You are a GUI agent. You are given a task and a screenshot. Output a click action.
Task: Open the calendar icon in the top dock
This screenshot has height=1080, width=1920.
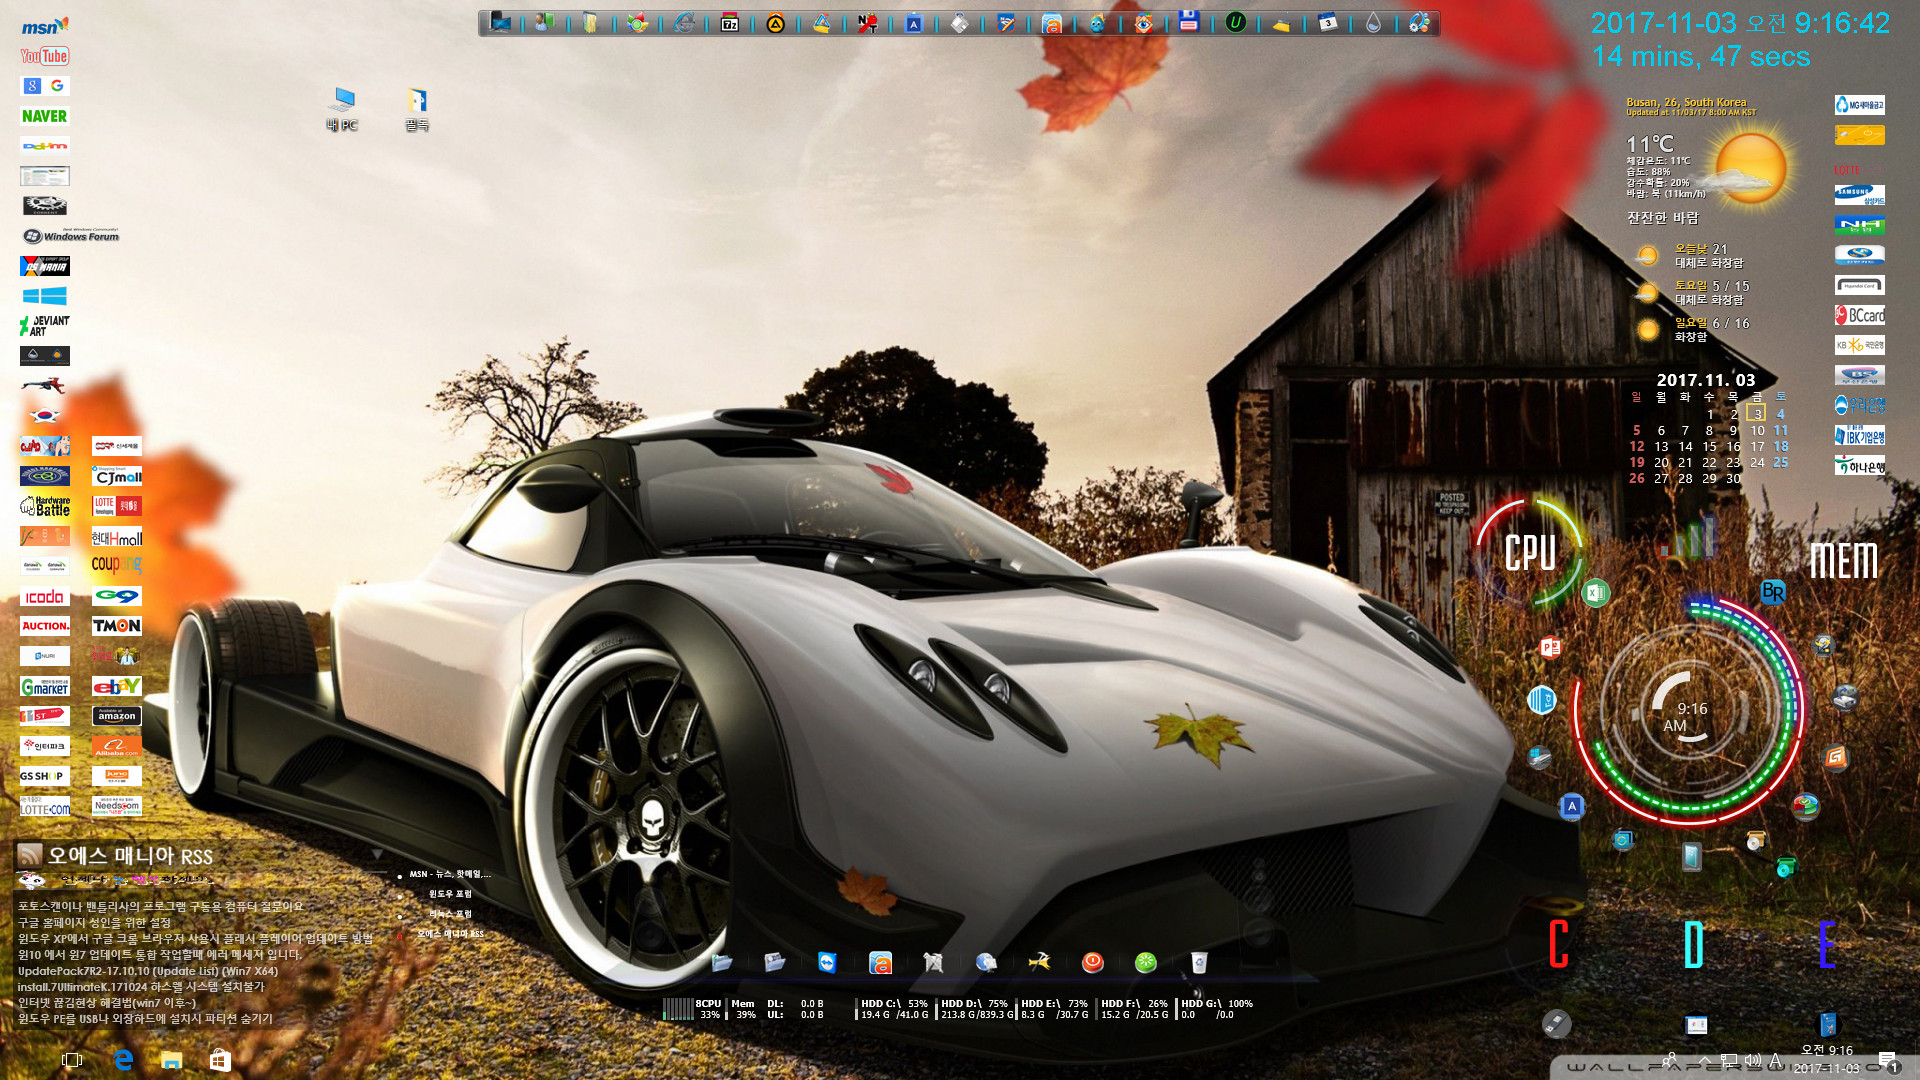pos(1328,23)
